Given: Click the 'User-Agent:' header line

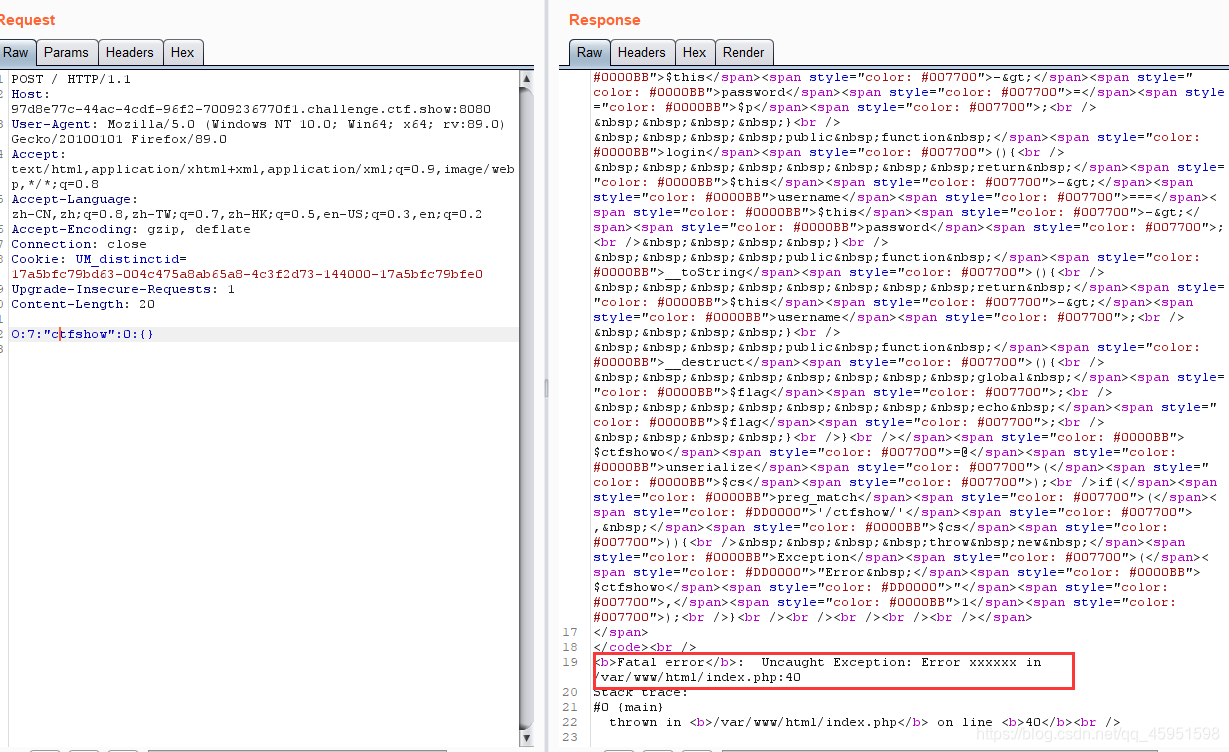Looking at the screenshot, I should tap(258, 124).
